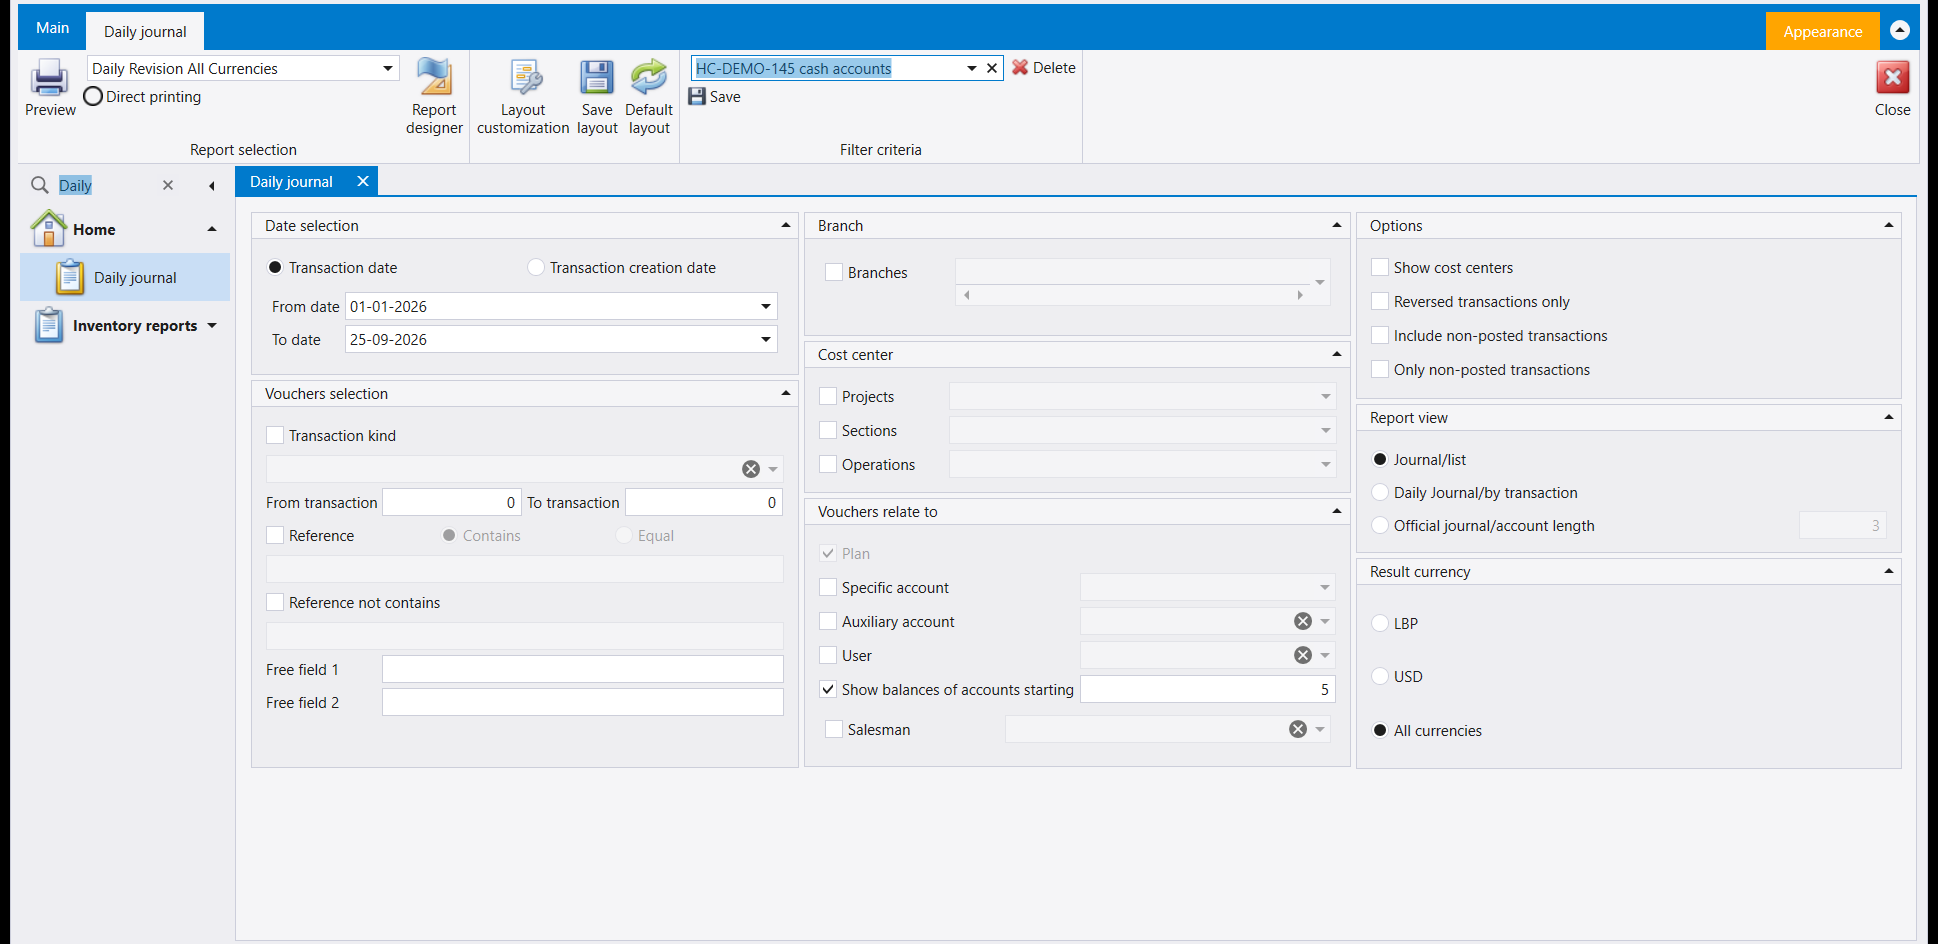This screenshot has width=1938, height=944.
Task: Delete the saved filter criteria
Action: [1044, 68]
